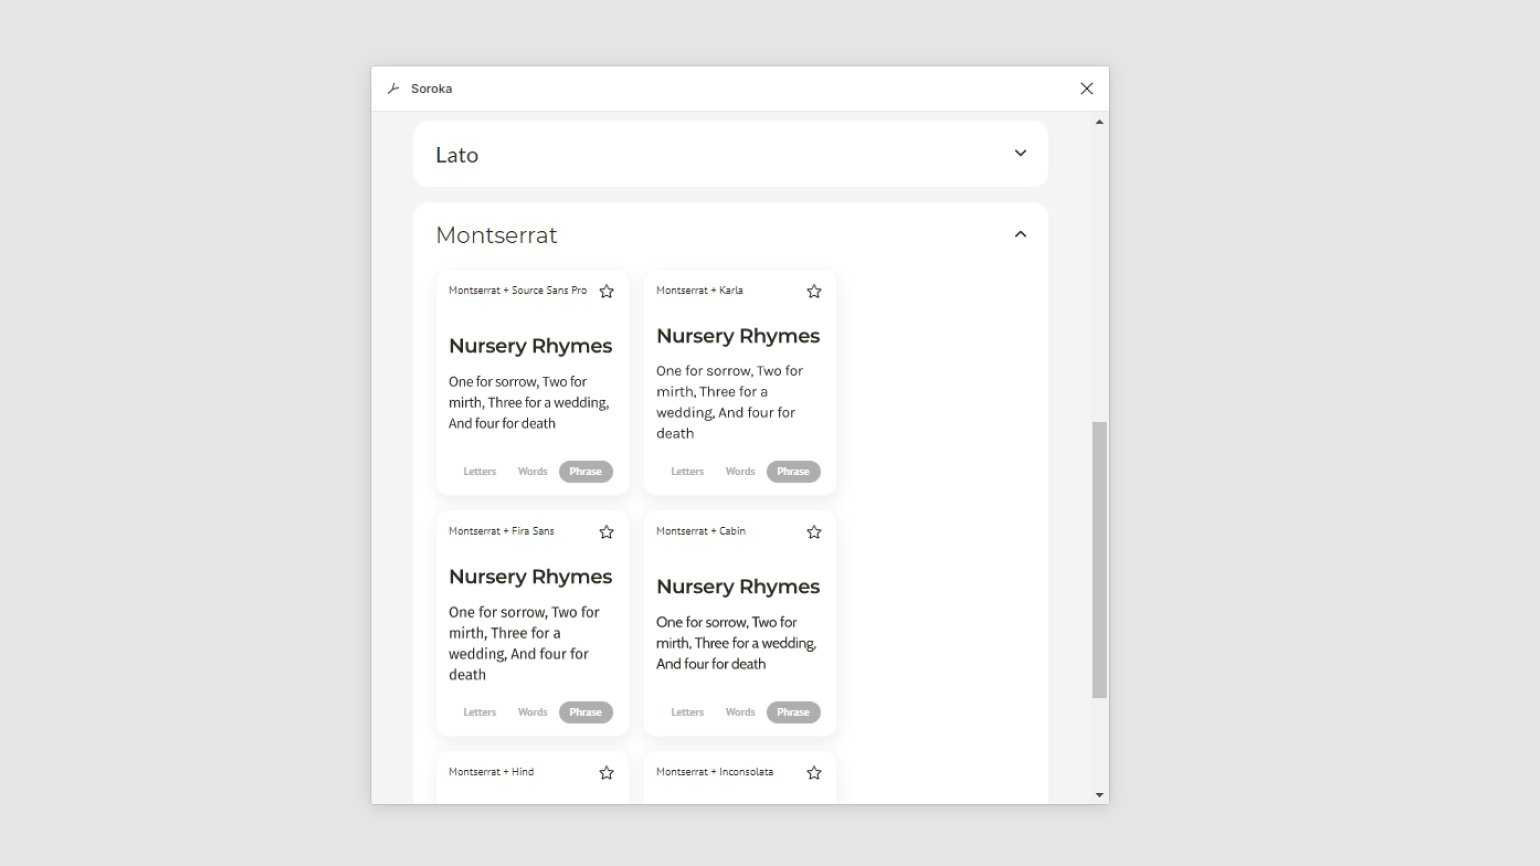
Task: Select Letters tab on Cabin card
Action: (x=687, y=713)
